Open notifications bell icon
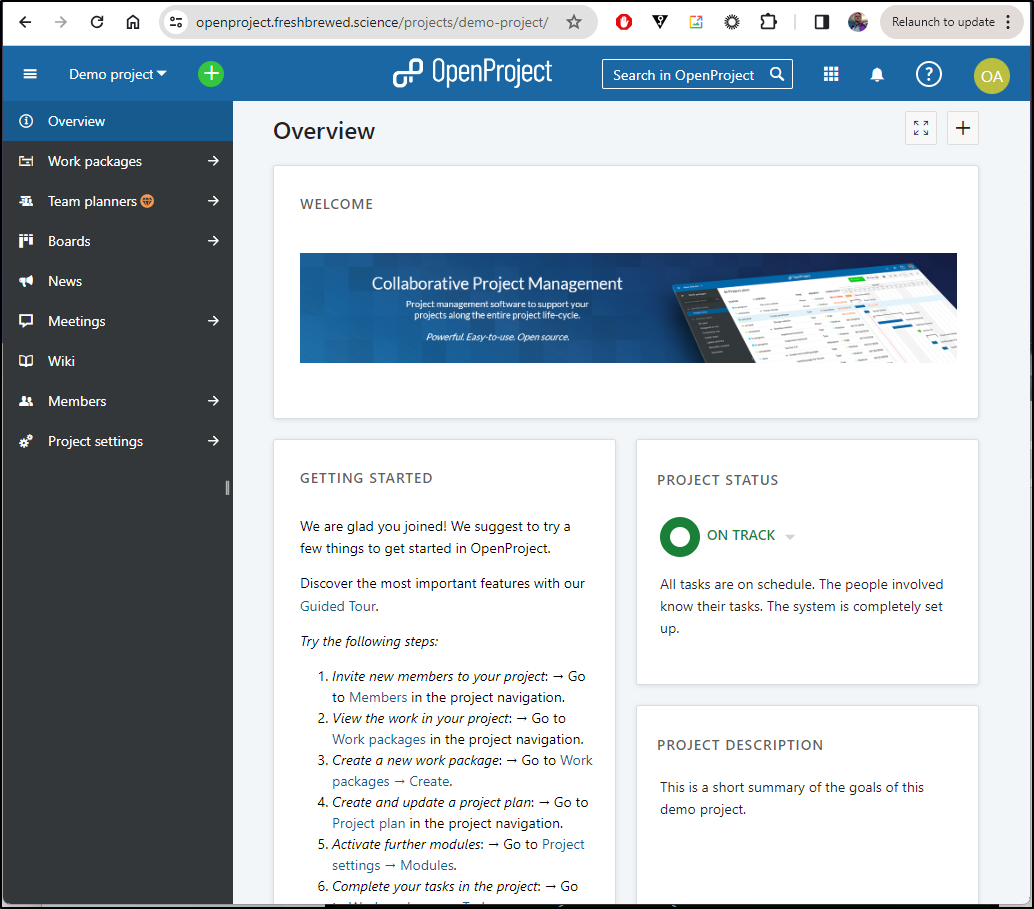 (877, 75)
